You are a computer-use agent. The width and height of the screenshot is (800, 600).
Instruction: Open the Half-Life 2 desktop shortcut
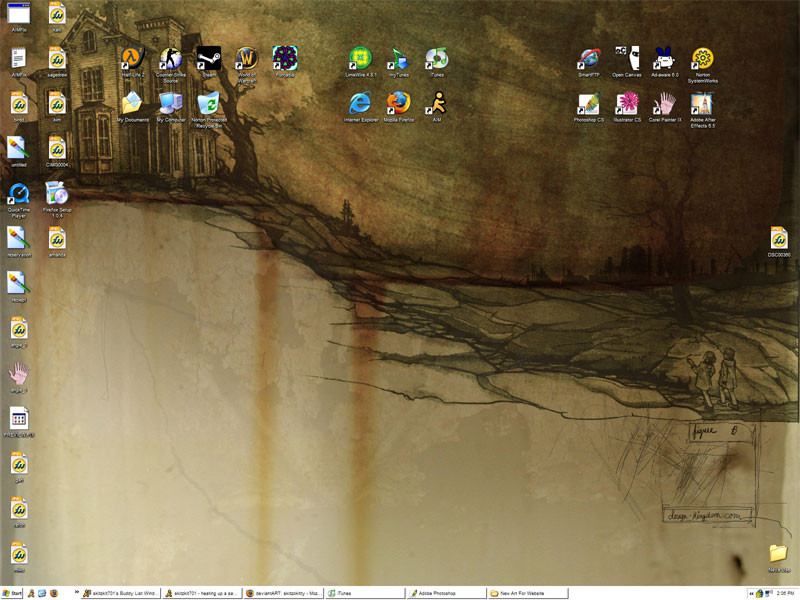pyautogui.click(x=133, y=59)
